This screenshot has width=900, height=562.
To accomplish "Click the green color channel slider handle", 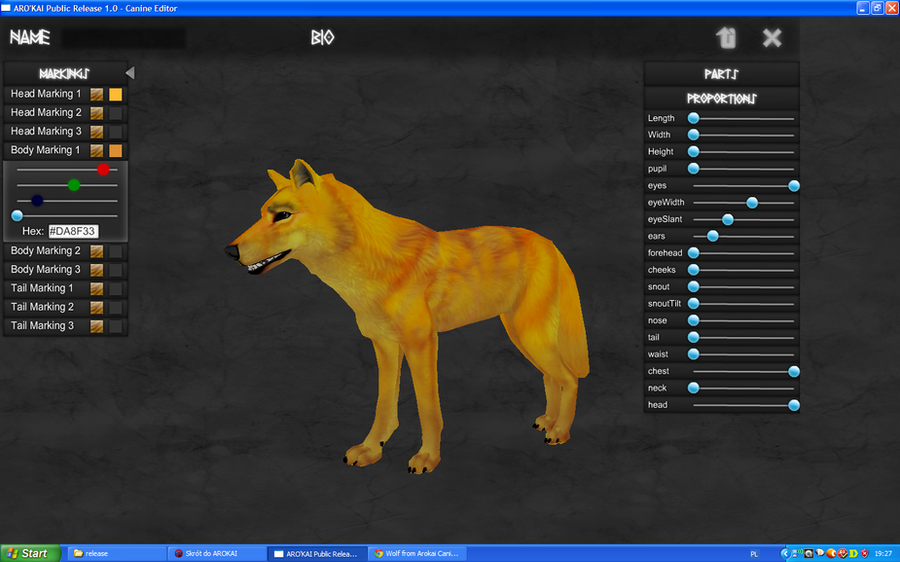I will tap(73, 185).
